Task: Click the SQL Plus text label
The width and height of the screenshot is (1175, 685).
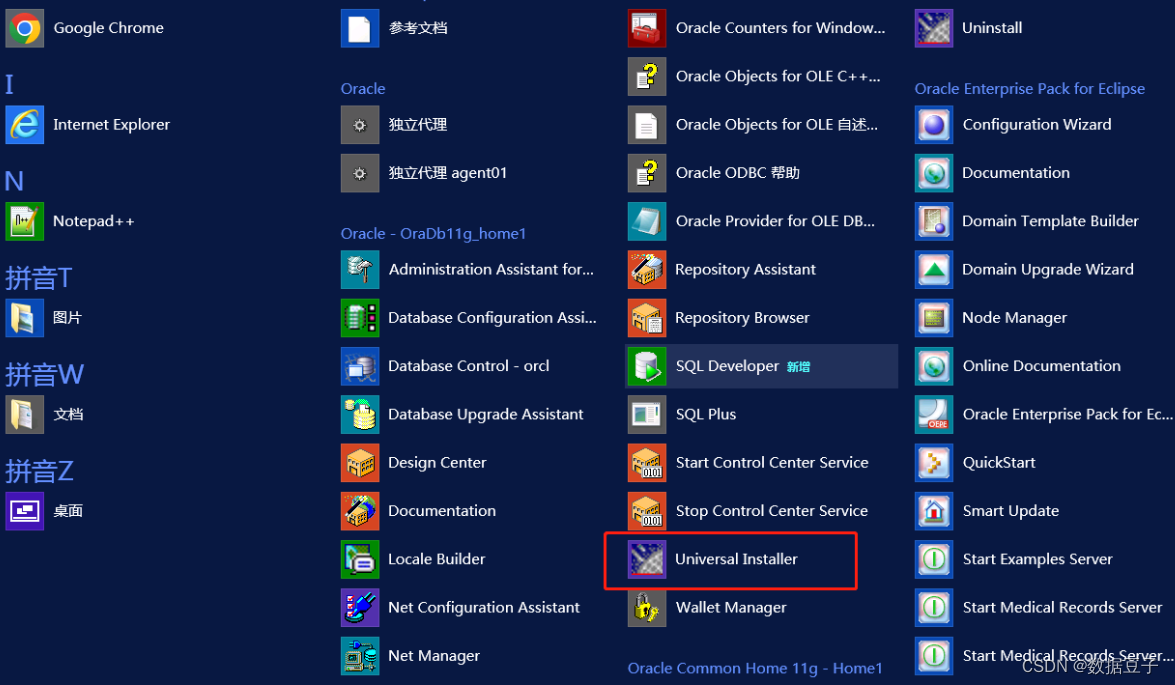Action: (706, 414)
